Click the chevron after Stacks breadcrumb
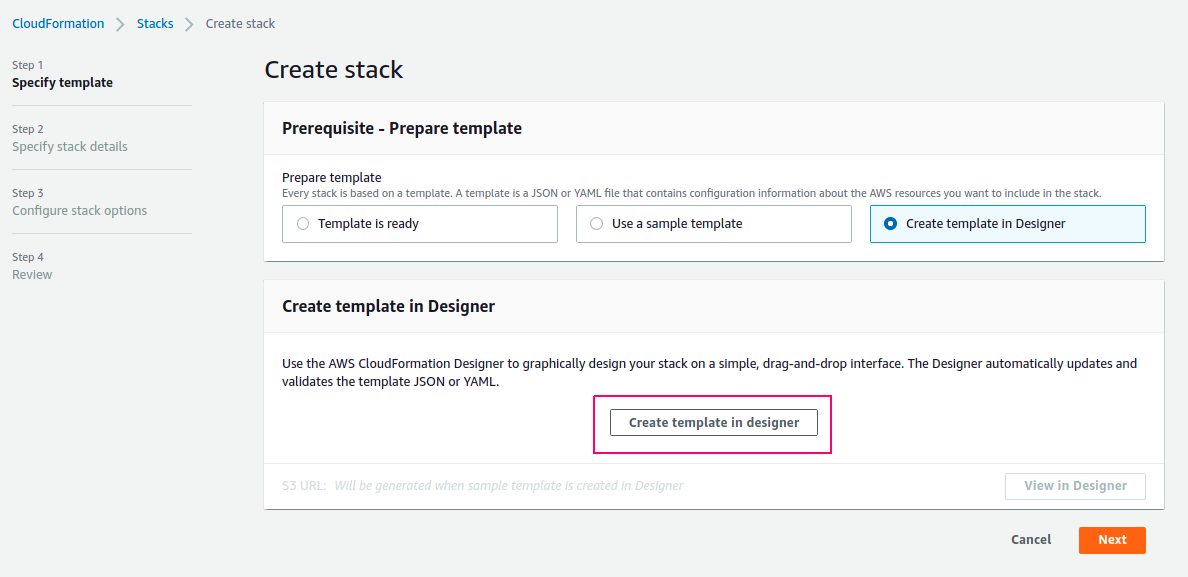The image size is (1188, 577). (x=189, y=24)
